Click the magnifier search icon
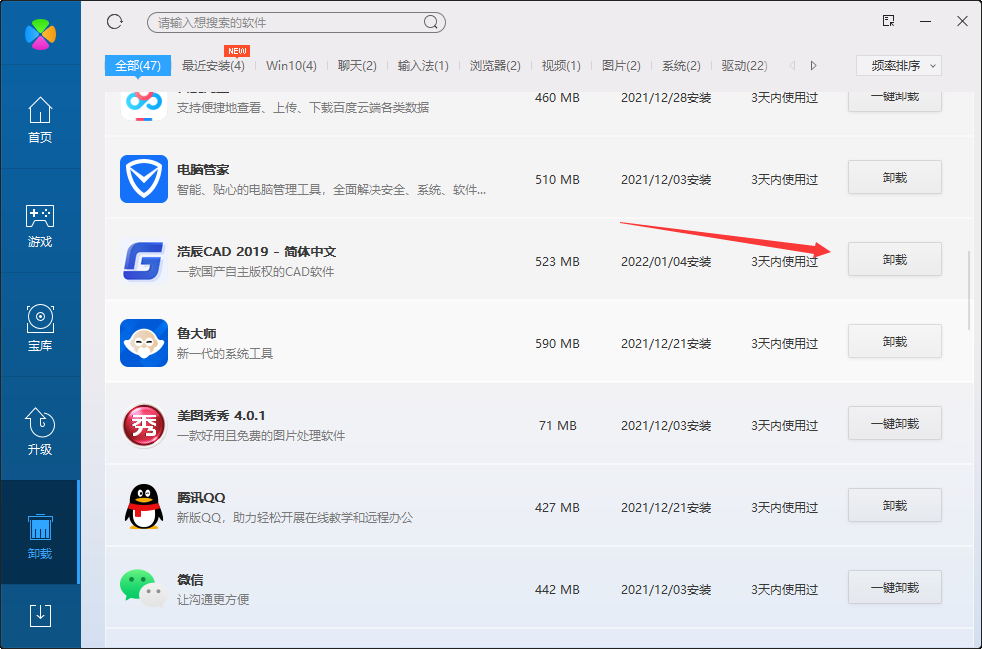982x649 pixels. tap(431, 23)
